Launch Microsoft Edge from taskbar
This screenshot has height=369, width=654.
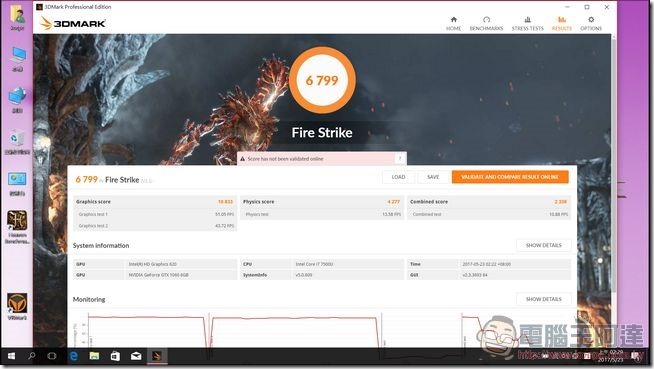[x=74, y=356]
